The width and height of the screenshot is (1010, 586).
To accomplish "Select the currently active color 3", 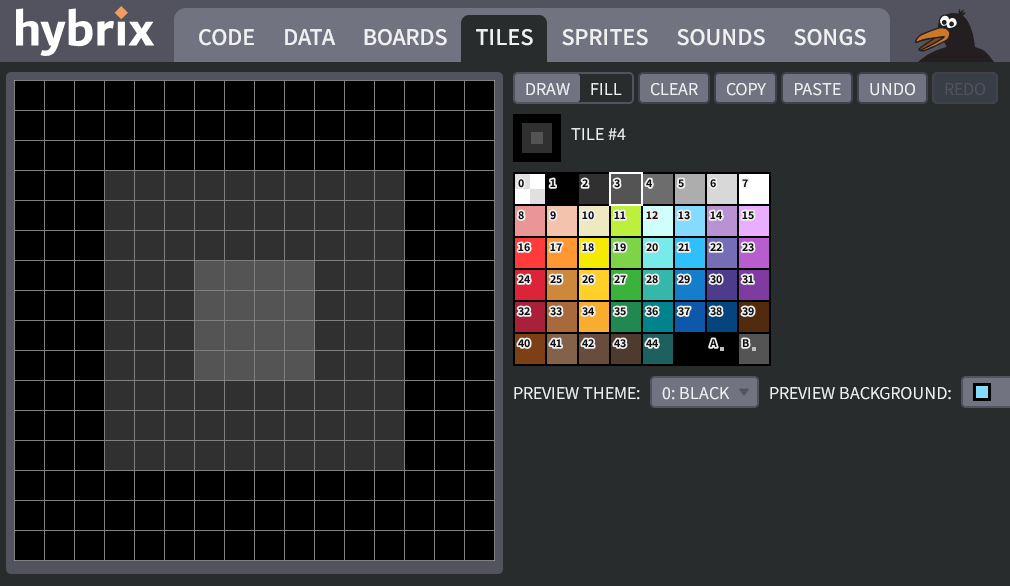I will tap(625, 188).
